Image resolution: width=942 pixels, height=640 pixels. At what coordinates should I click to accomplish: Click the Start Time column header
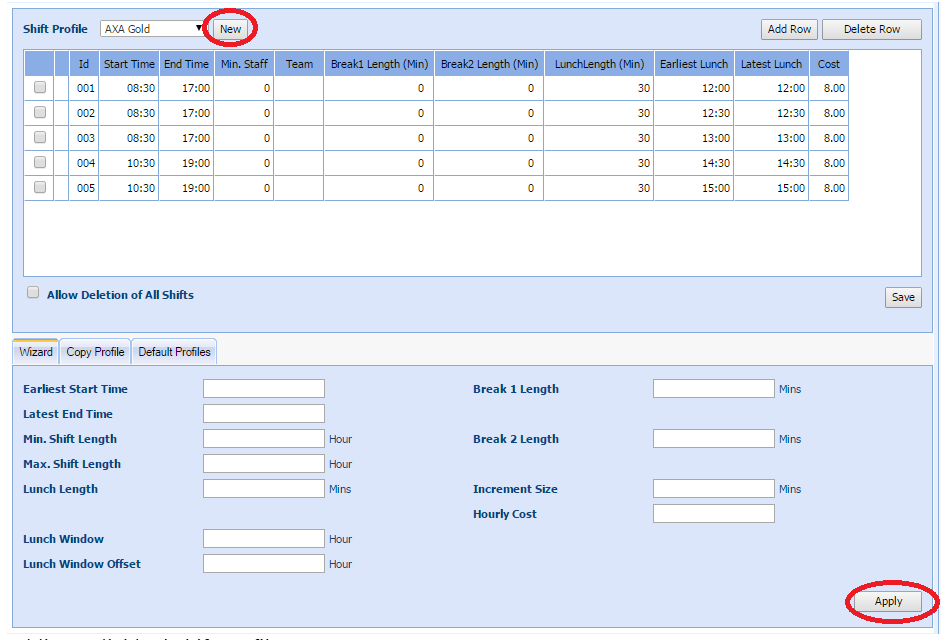click(129, 64)
